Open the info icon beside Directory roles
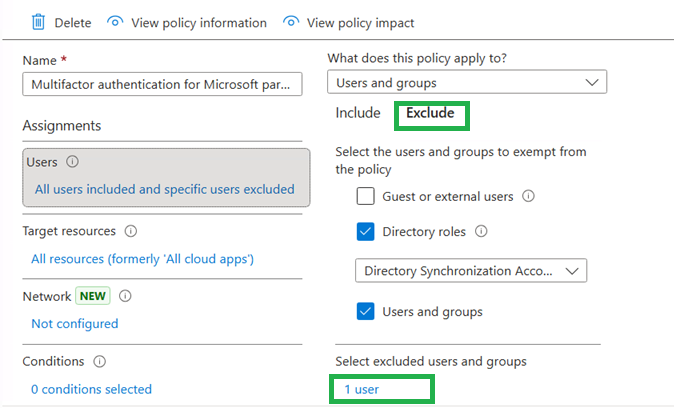Screen dimensions: 674x408 (481, 231)
